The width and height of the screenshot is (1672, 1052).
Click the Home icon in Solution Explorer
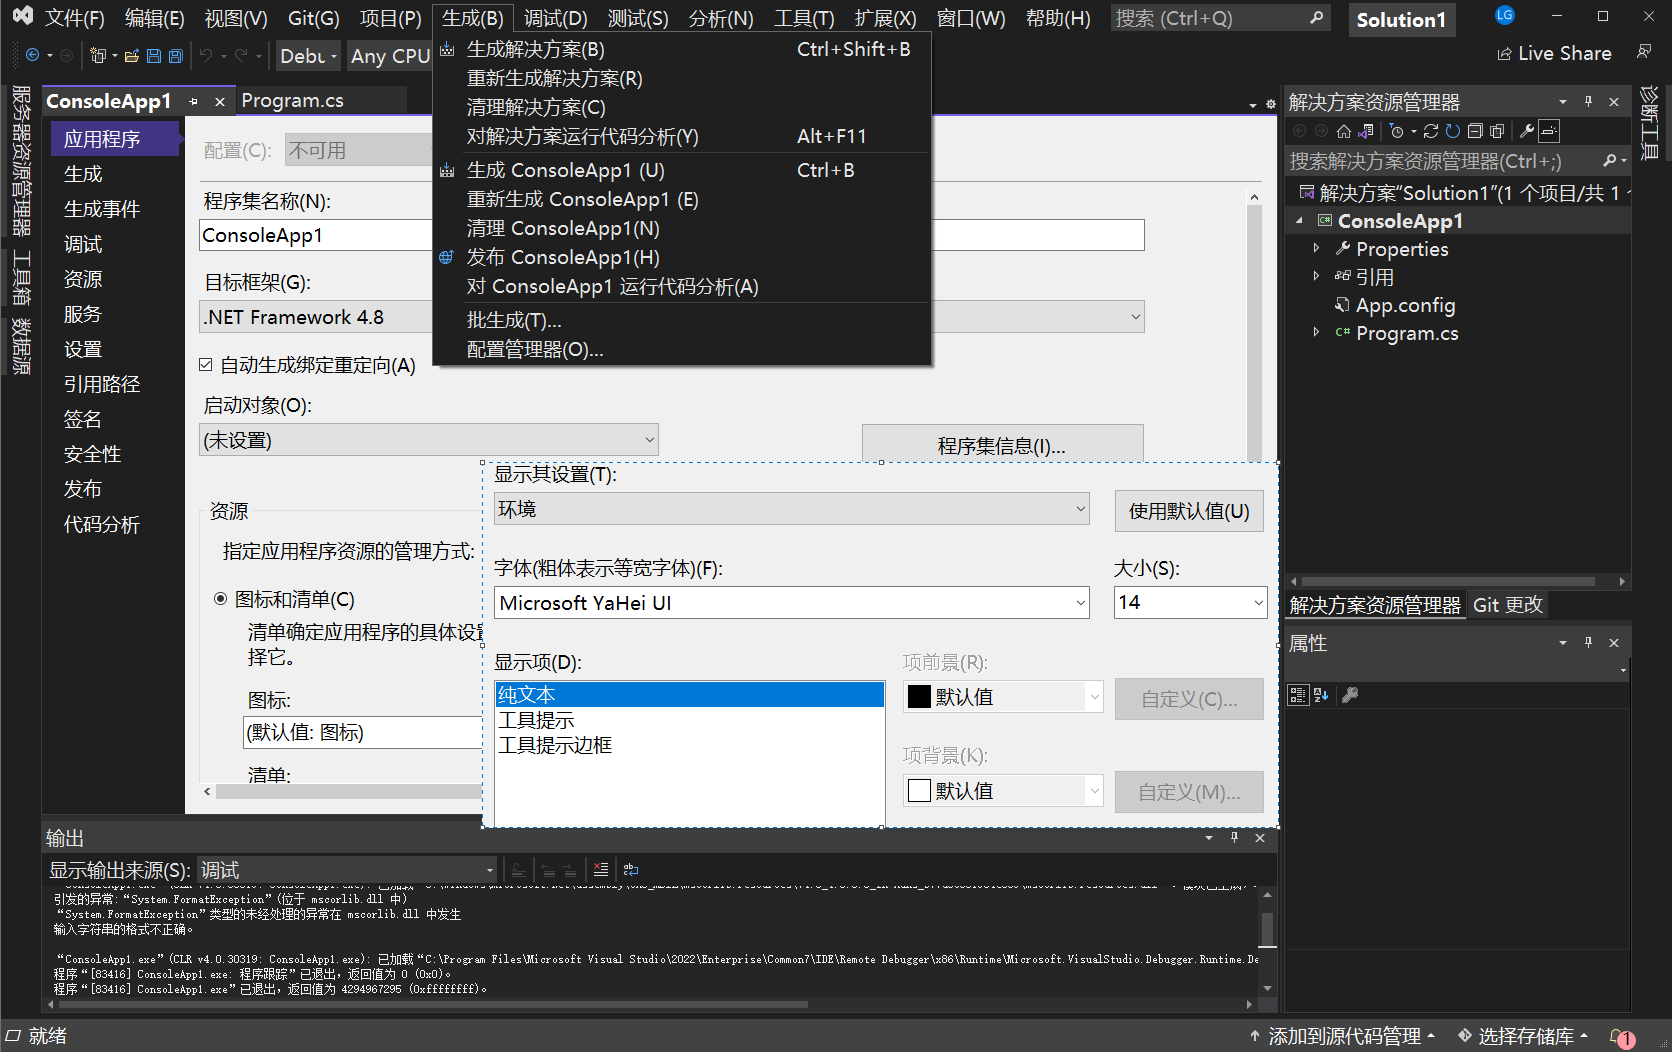[x=1344, y=131]
